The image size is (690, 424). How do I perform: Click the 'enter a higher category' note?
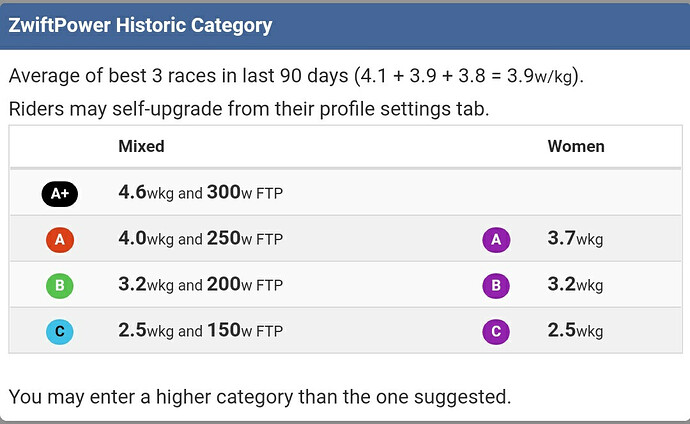click(260, 397)
